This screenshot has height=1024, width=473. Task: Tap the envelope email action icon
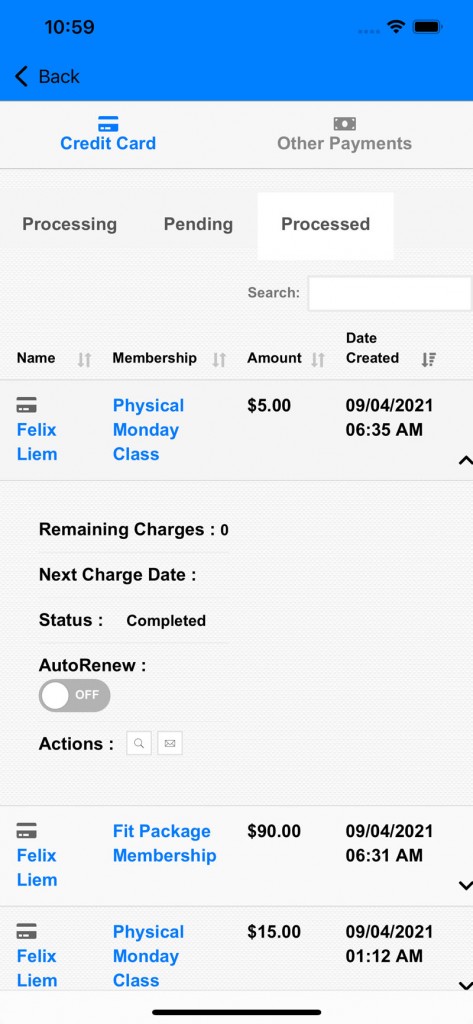pos(170,743)
